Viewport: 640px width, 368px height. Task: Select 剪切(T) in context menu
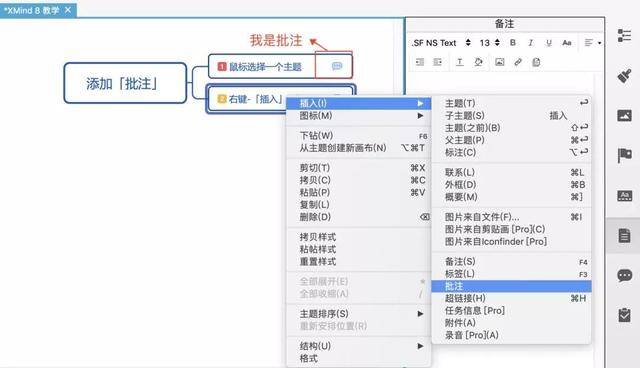point(359,168)
